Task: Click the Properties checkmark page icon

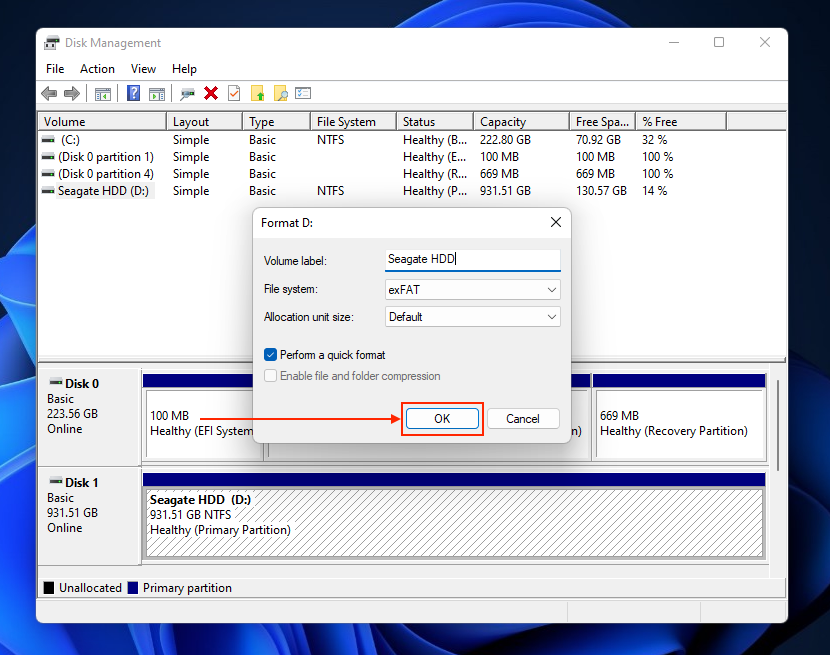Action: [x=234, y=93]
